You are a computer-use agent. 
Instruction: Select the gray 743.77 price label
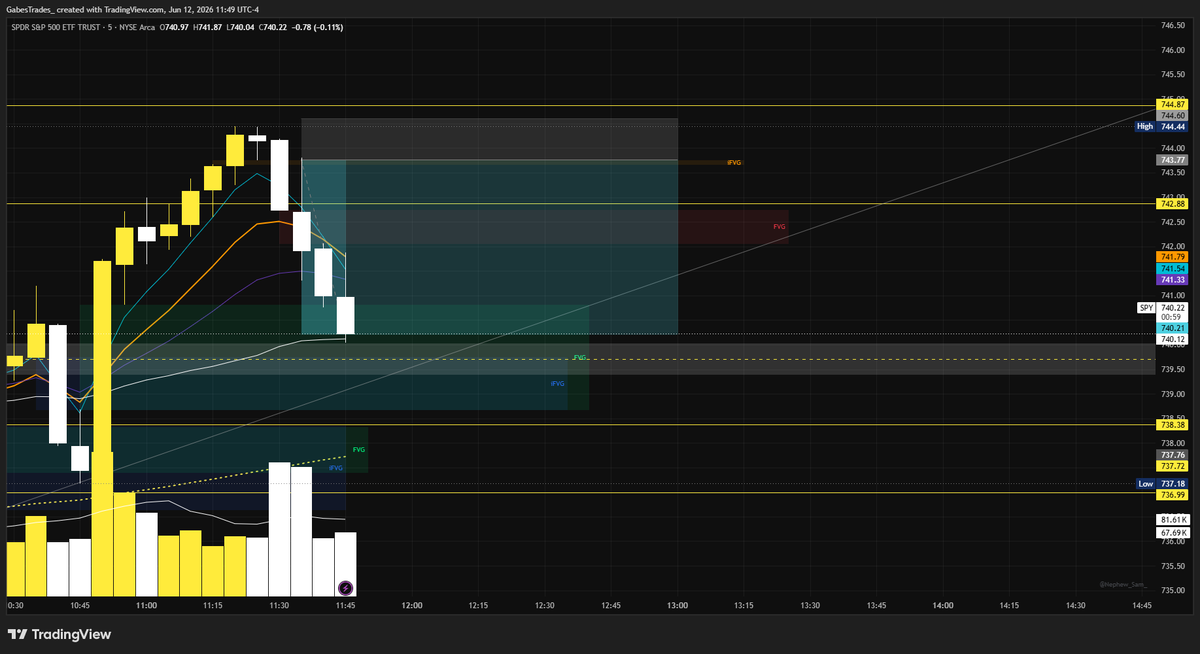click(1173, 160)
